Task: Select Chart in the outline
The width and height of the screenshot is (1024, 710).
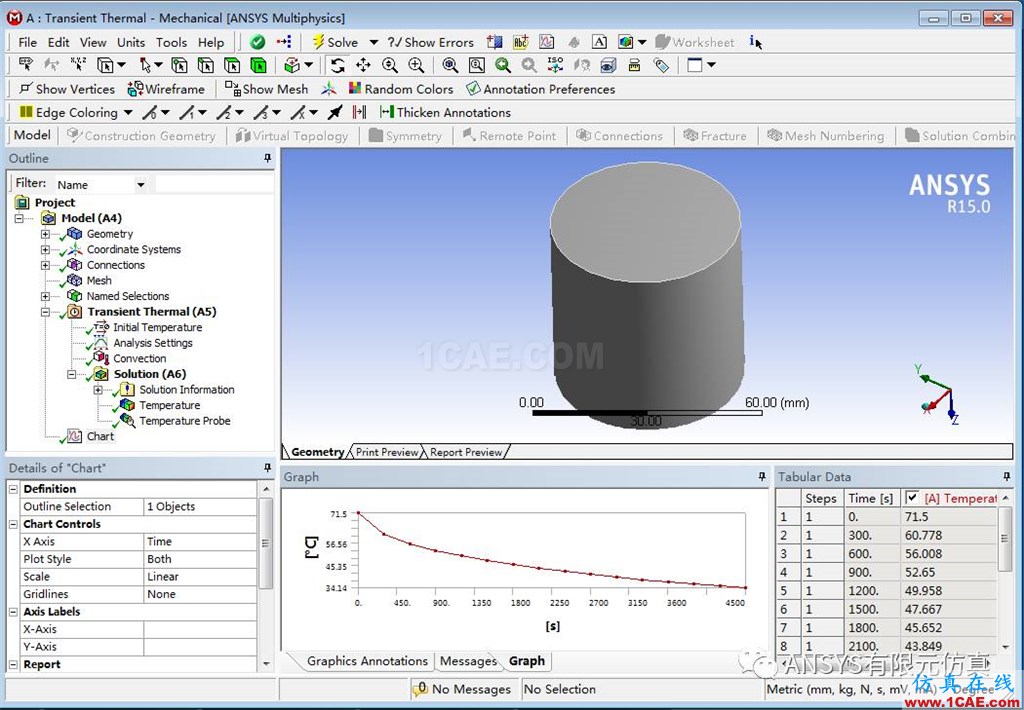Action: [x=100, y=436]
